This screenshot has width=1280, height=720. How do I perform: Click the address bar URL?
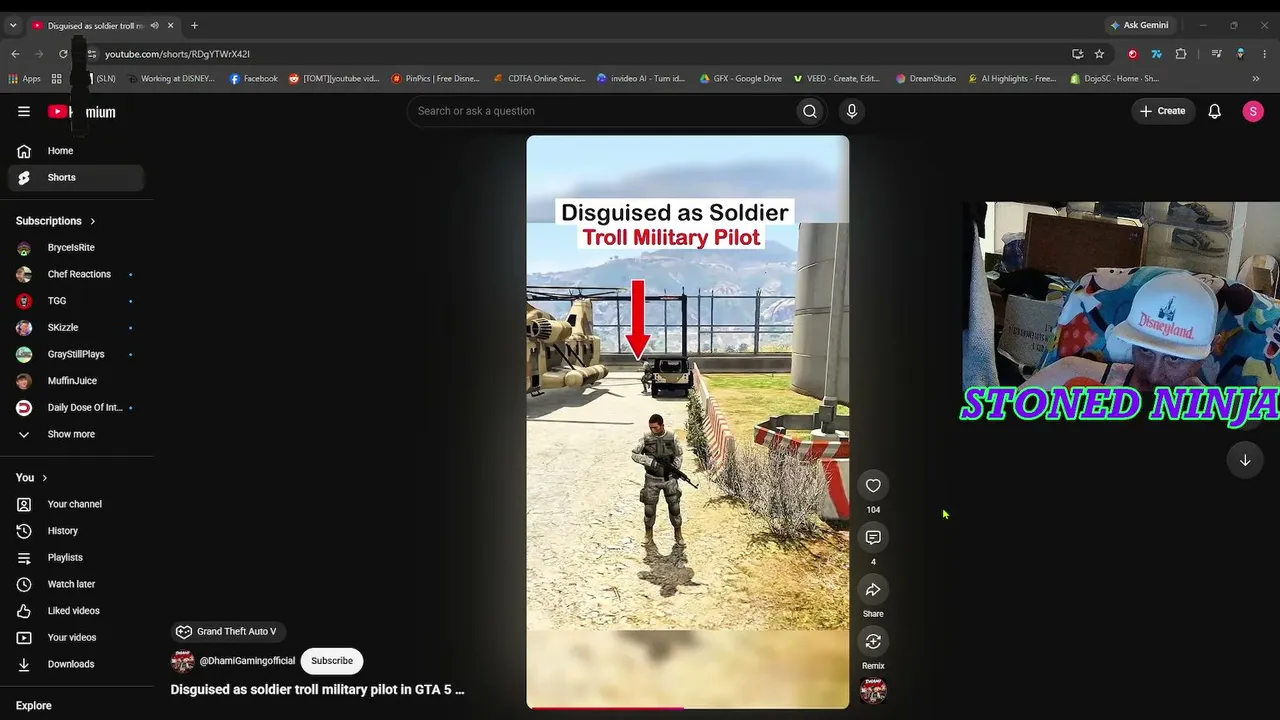click(x=177, y=54)
